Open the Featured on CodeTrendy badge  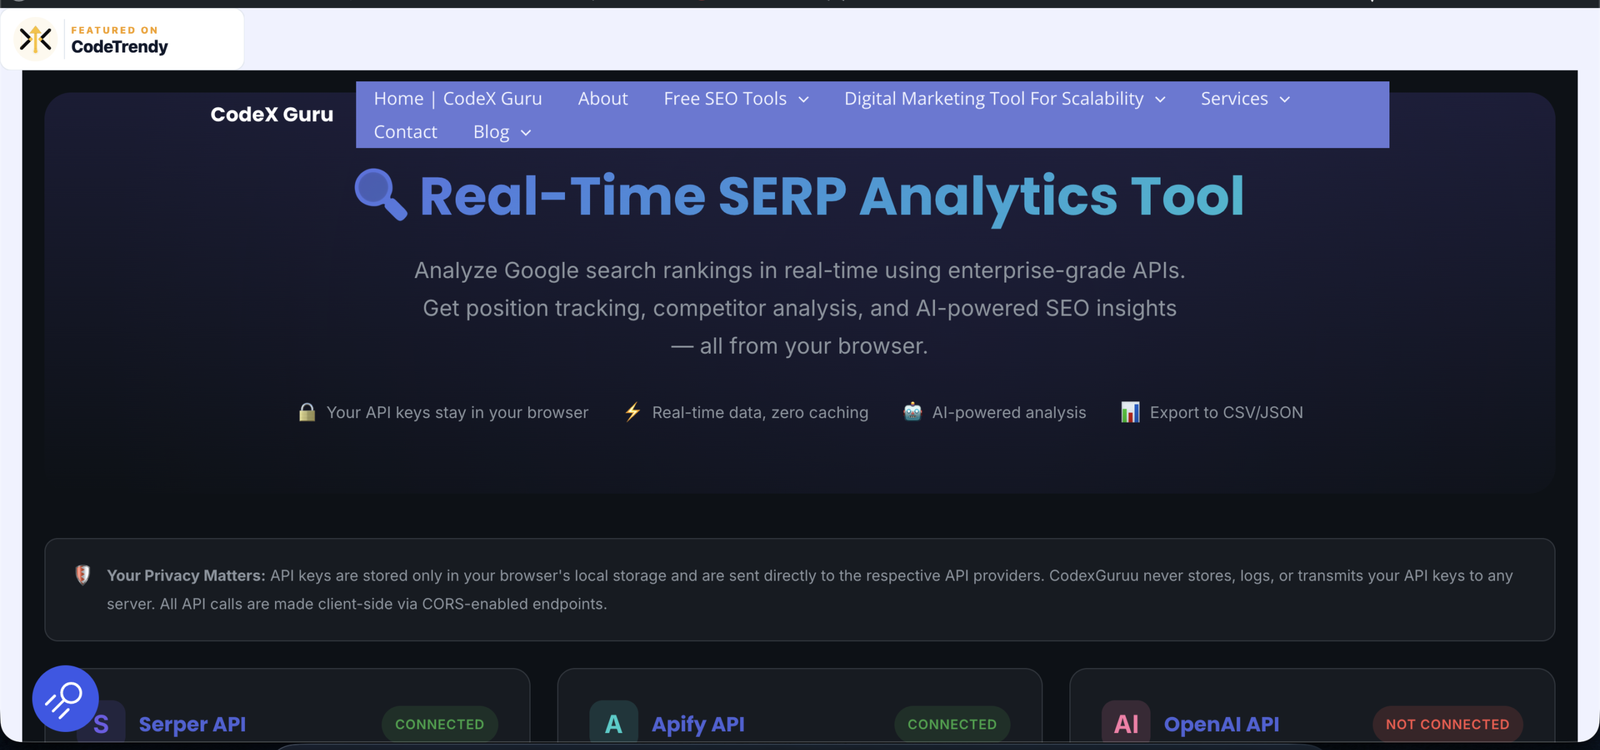[x=122, y=39]
